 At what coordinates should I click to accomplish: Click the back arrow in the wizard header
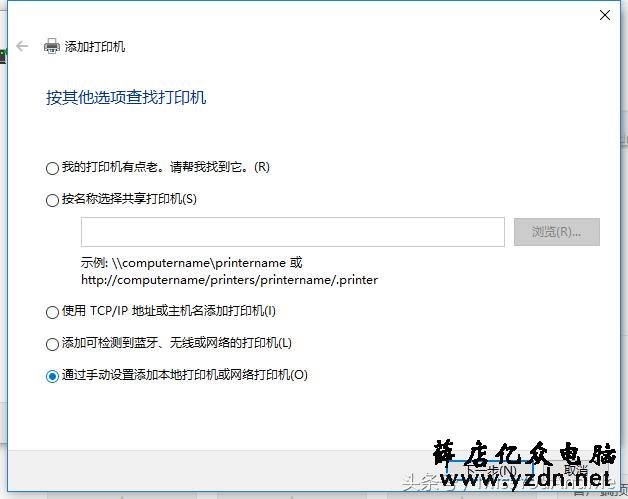point(22,46)
